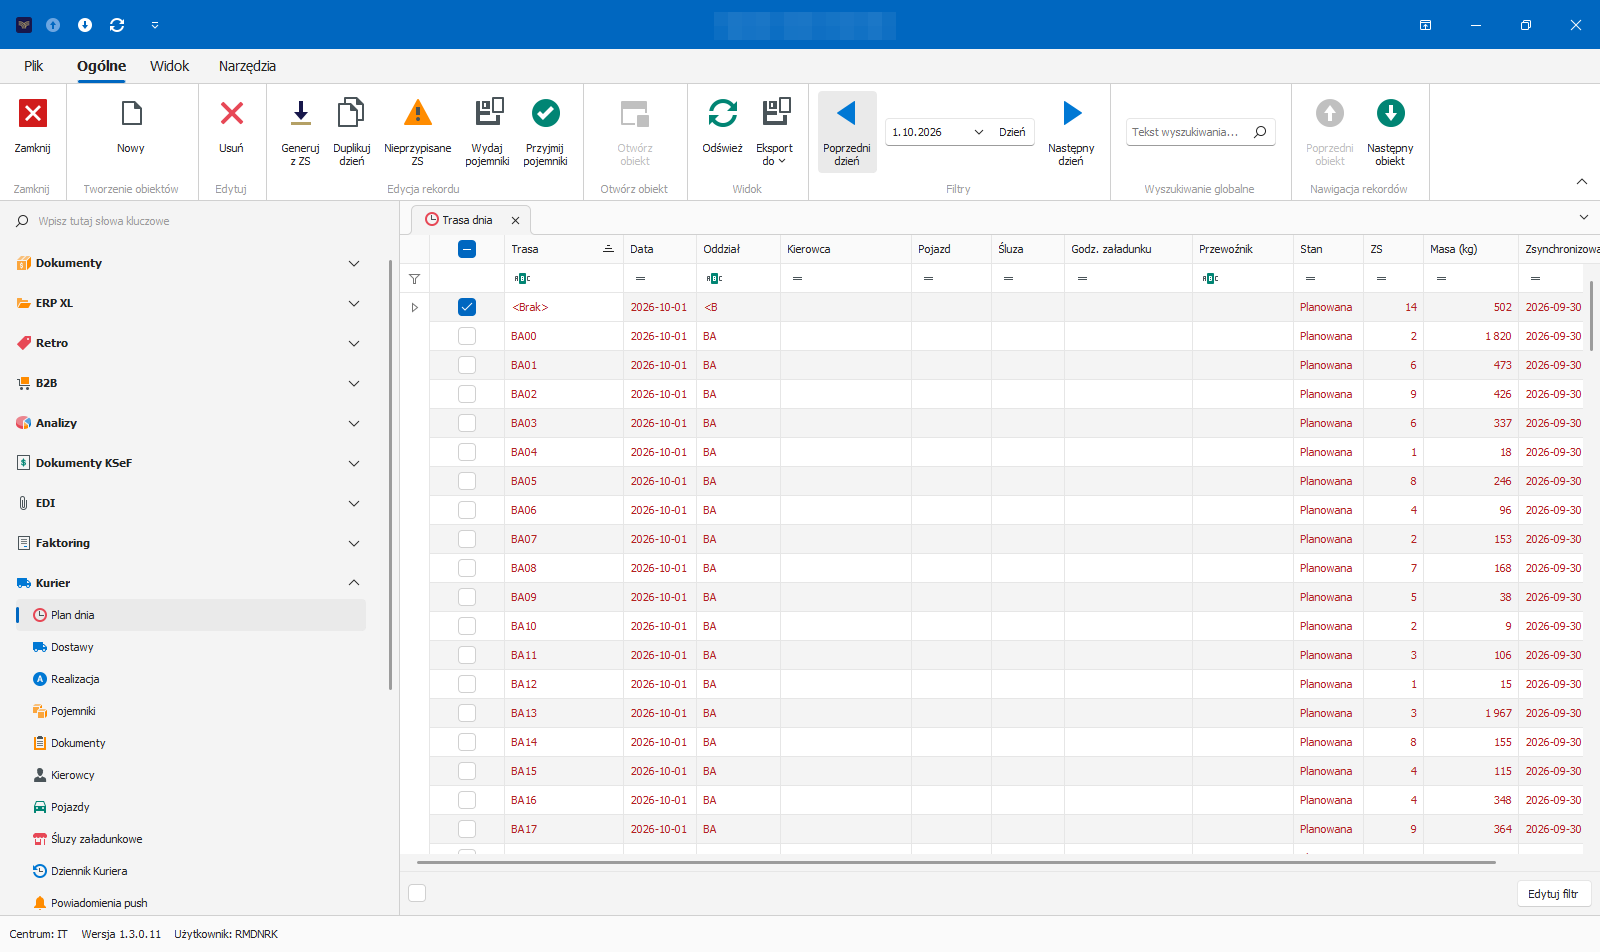Toggle the select-all header checkbox
The height and width of the screenshot is (952, 1600).
(x=467, y=249)
